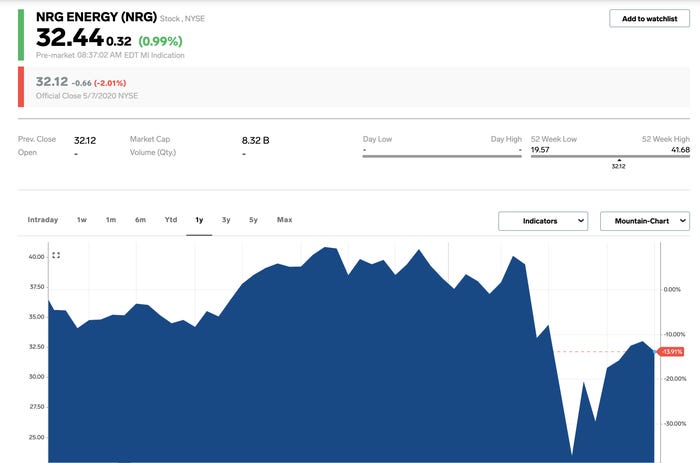Select the 5y time range tab
Image resolution: width=700 pixels, height=463 pixels.
coord(253,220)
